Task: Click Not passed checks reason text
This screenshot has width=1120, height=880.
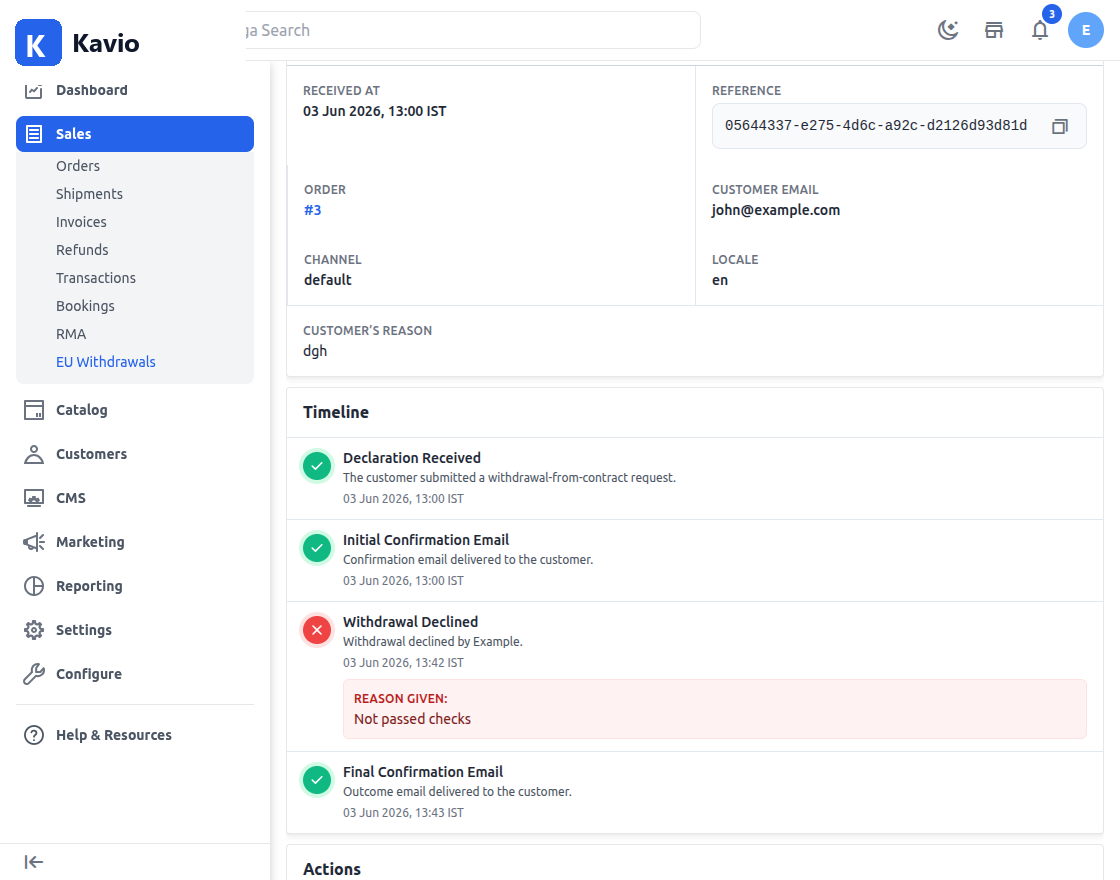Action: point(412,719)
